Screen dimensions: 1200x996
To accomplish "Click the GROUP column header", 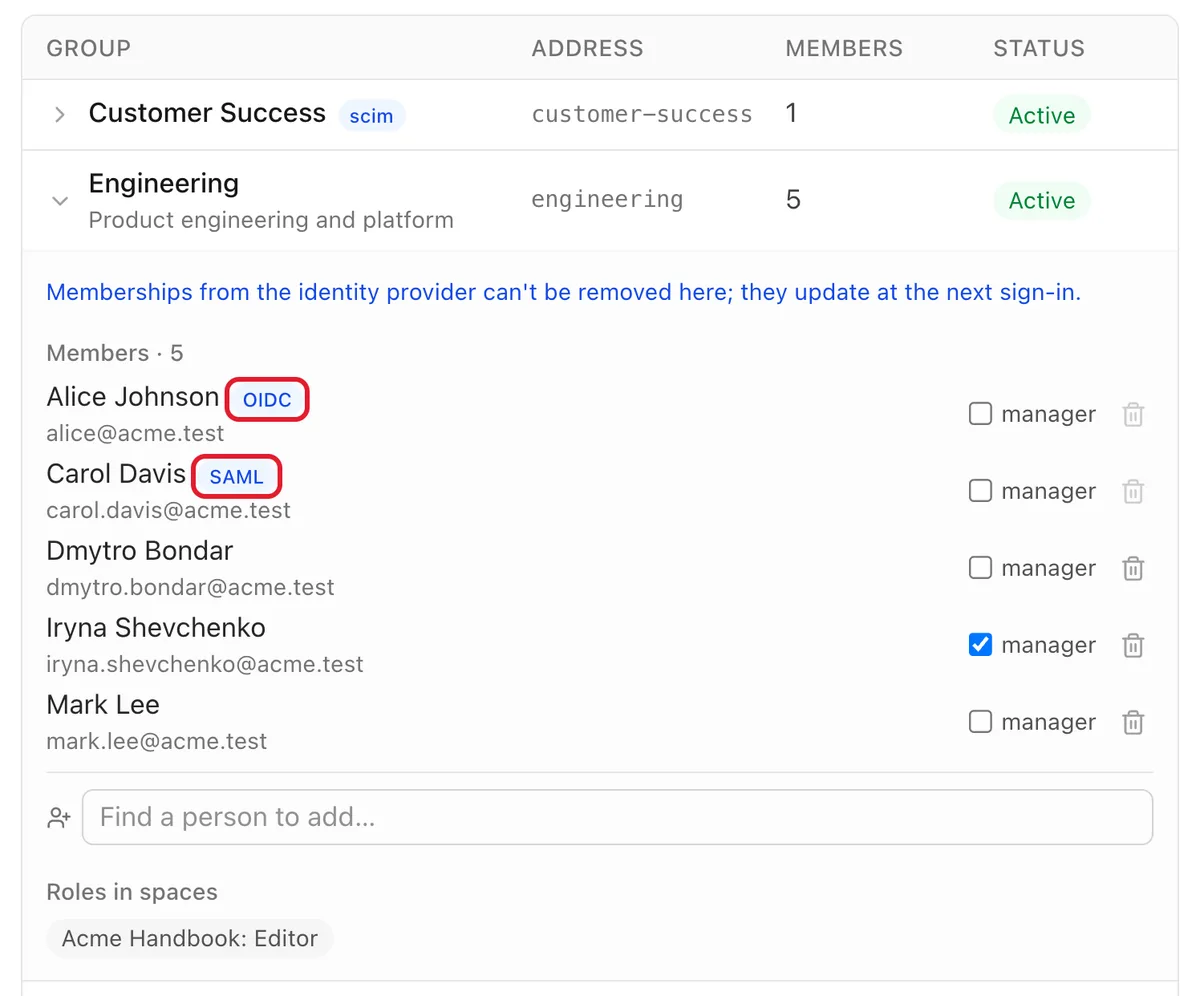I will pyautogui.click(x=89, y=48).
